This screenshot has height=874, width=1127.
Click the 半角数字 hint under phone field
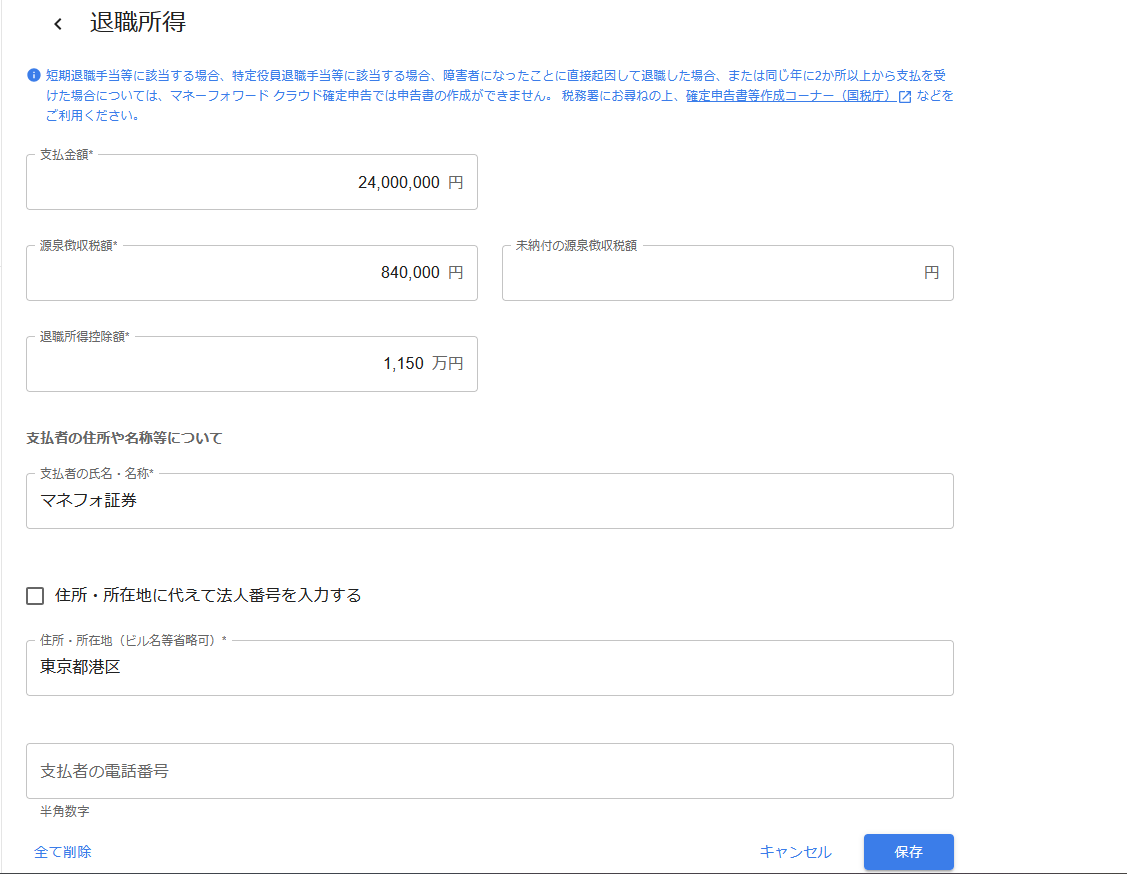pos(65,812)
